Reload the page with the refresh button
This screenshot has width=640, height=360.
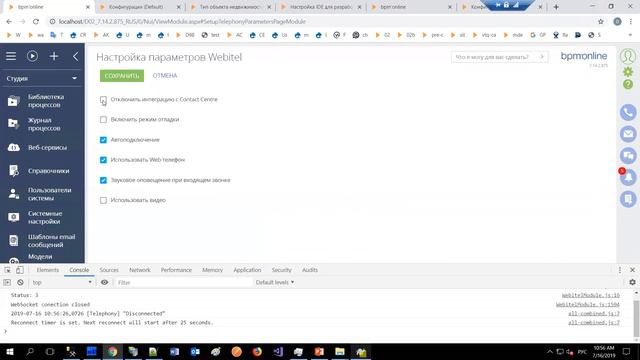(36, 21)
